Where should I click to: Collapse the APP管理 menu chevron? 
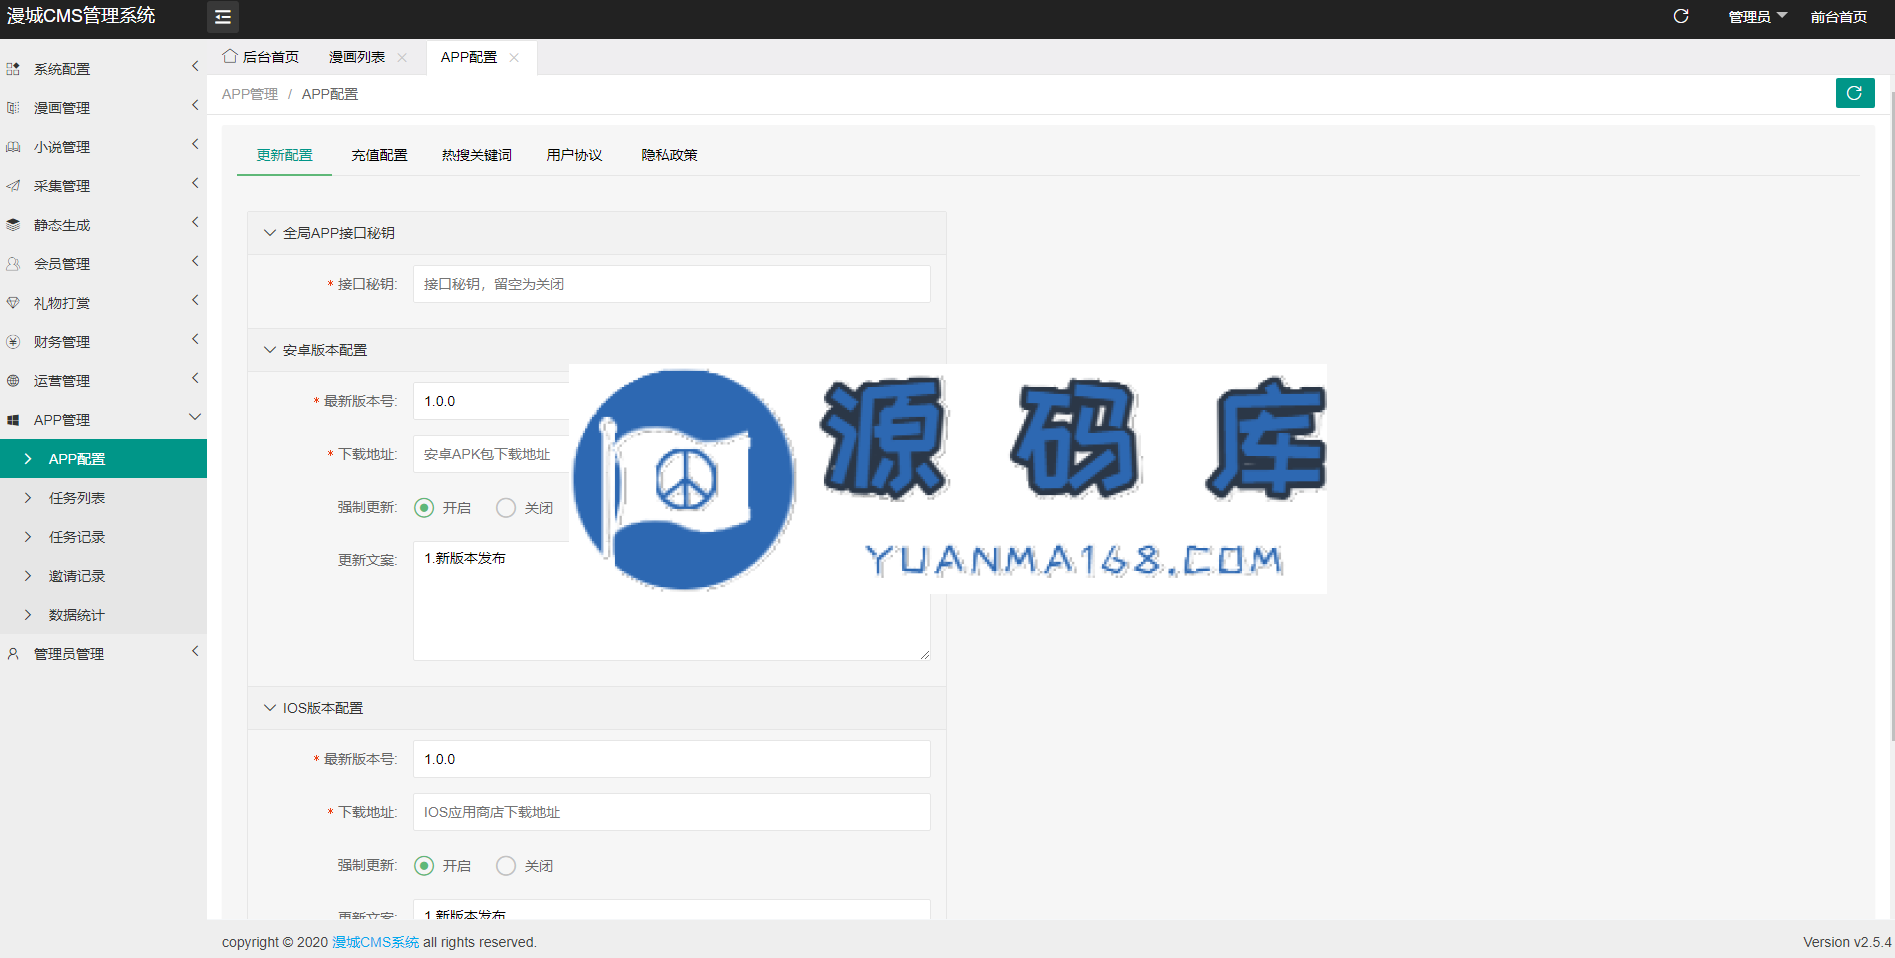pos(195,417)
